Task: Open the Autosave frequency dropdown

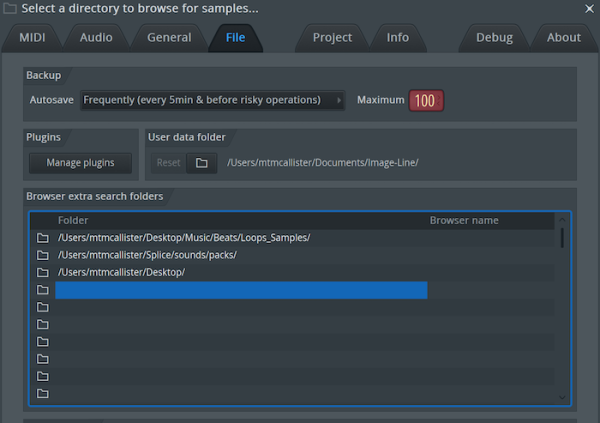Action: point(213,100)
